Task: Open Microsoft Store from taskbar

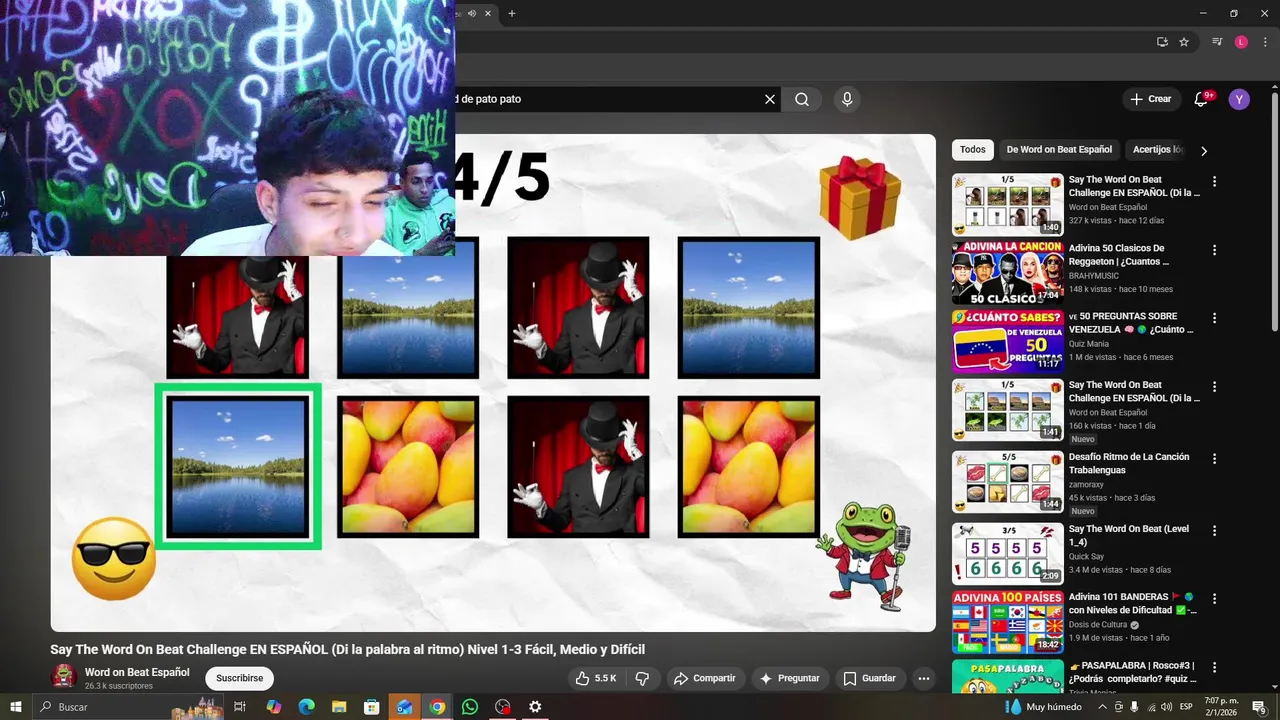Action: coord(372,707)
